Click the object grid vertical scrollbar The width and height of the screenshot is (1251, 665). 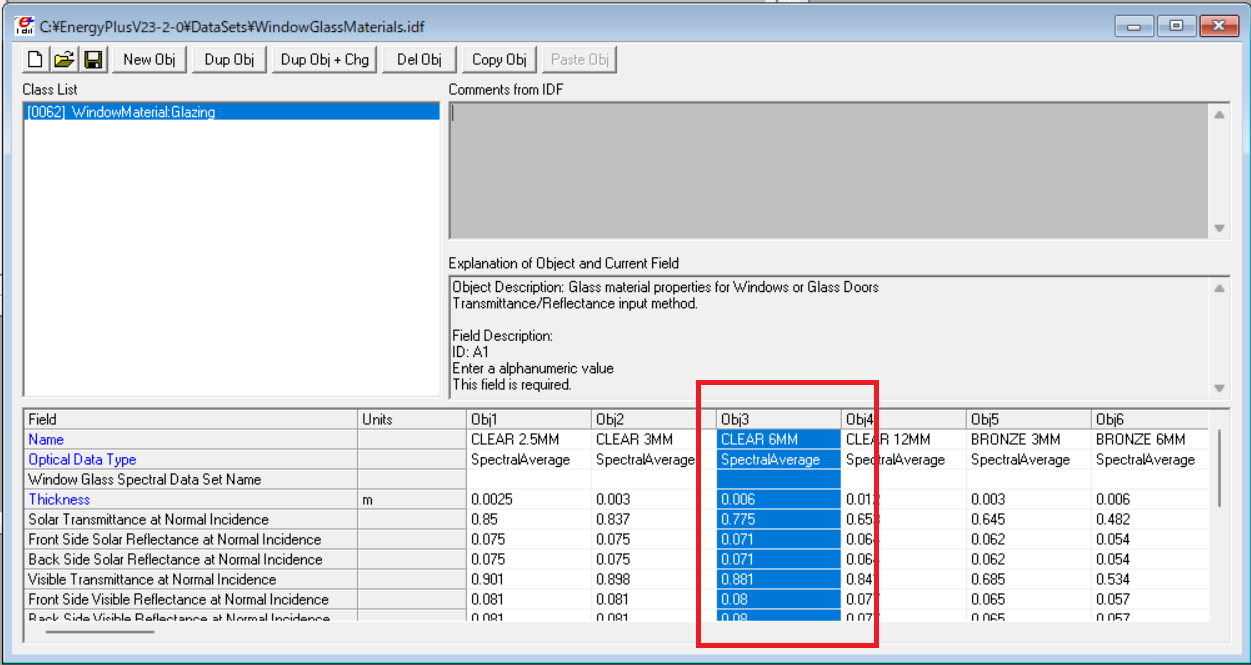pyautogui.click(x=1217, y=515)
